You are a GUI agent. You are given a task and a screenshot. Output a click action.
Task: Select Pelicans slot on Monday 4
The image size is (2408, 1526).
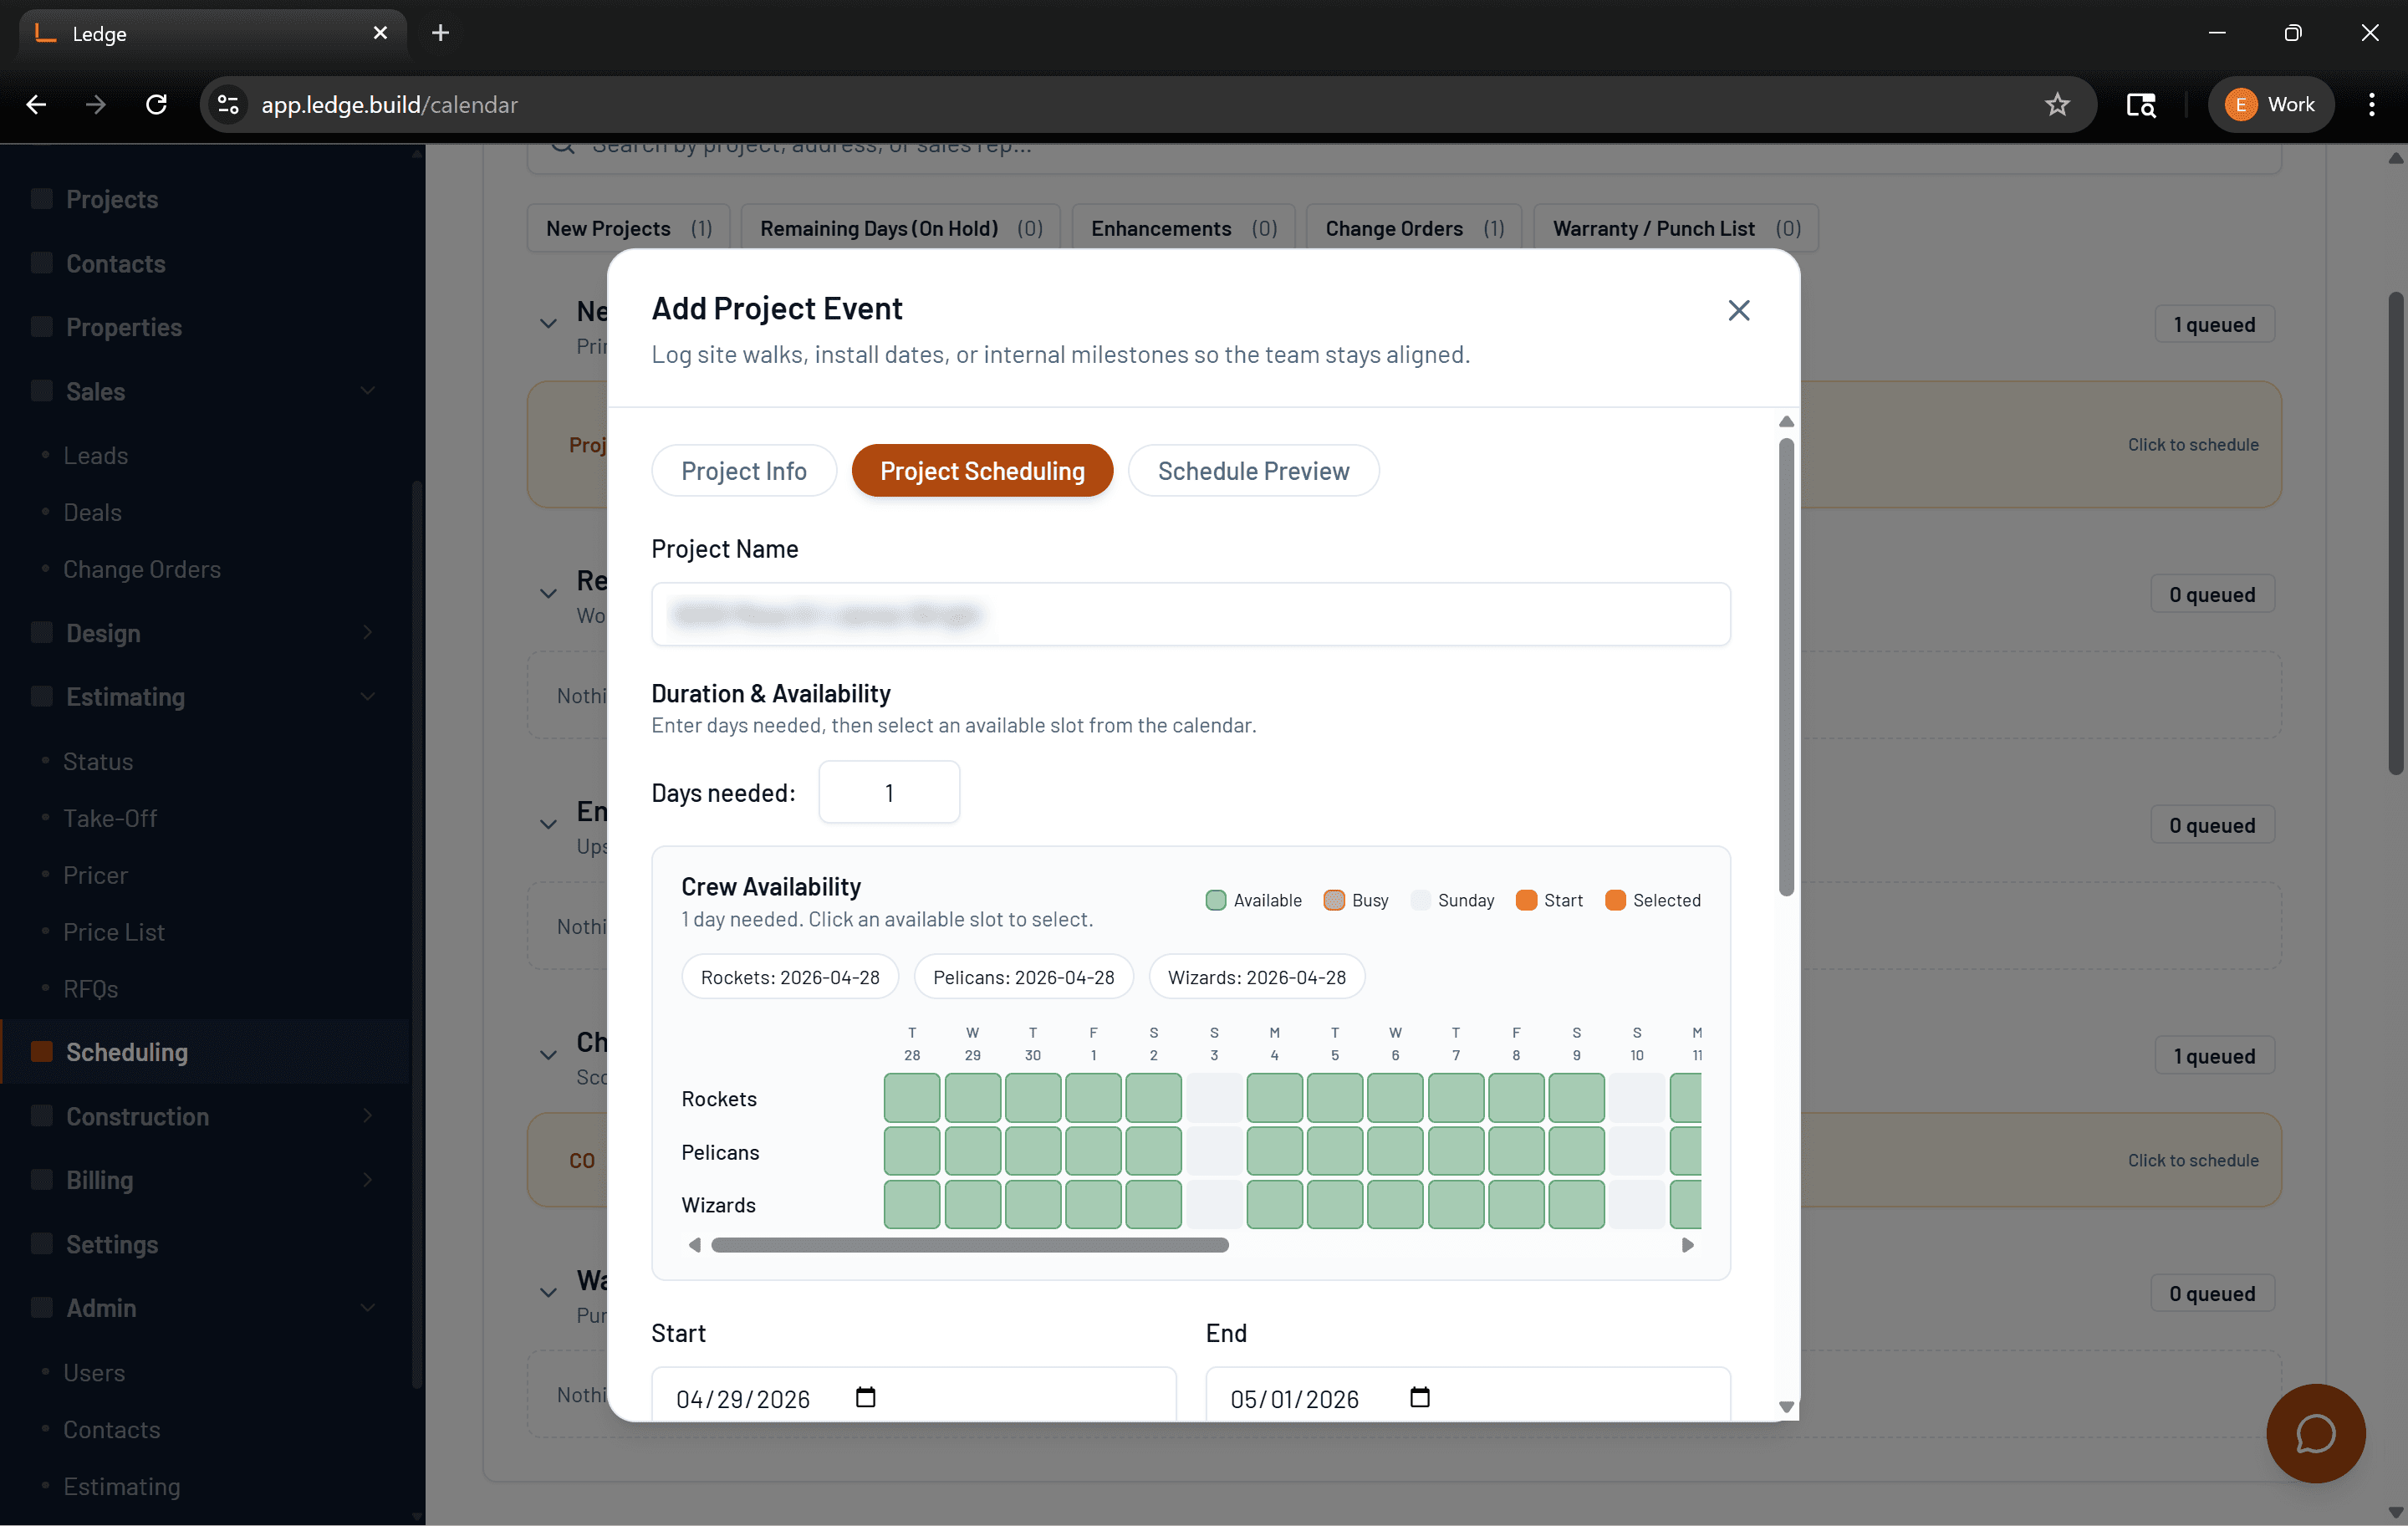(x=1274, y=1151)
